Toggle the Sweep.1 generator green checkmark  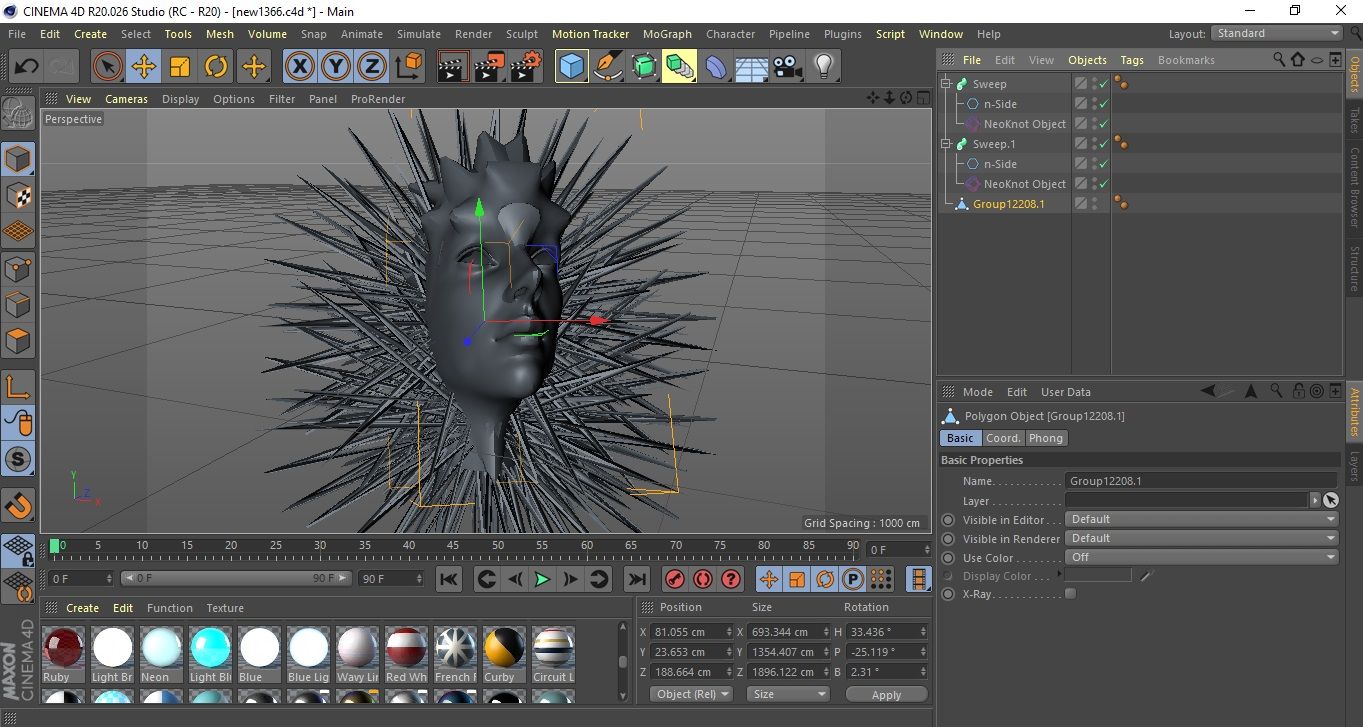(x=1104, y=144)
